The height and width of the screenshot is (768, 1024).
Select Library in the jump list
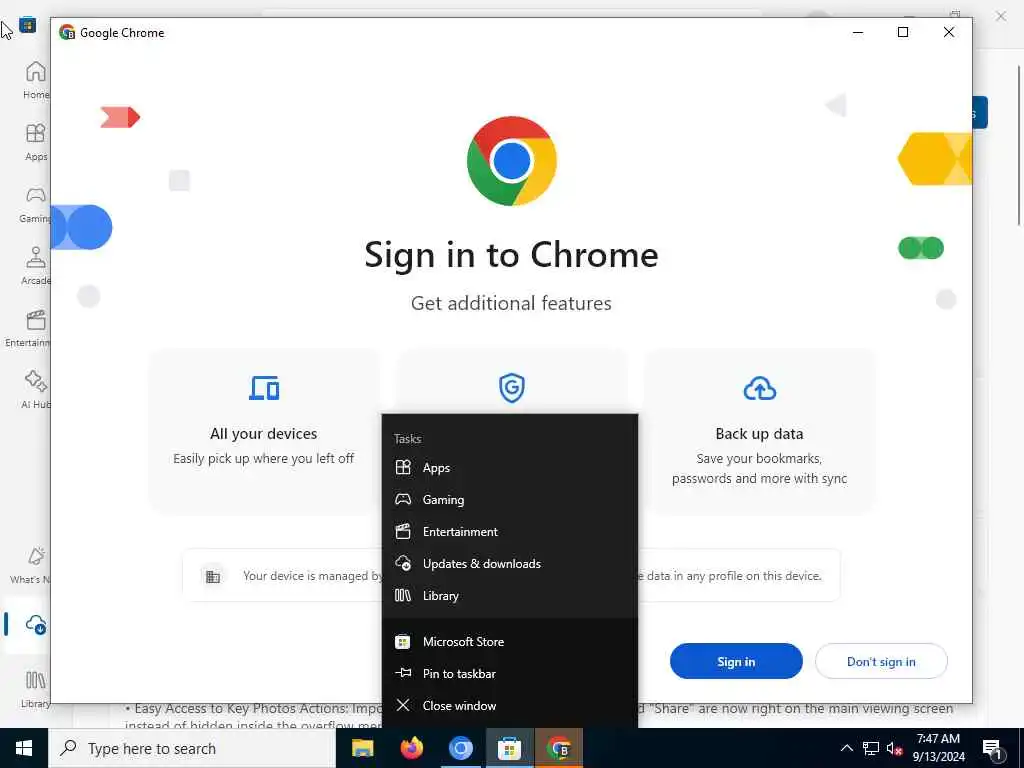point(509,596)
